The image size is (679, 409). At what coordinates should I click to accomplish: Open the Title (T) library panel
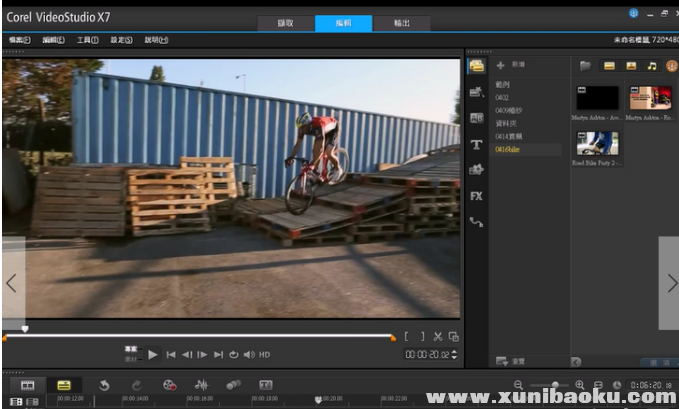[477, 144]
